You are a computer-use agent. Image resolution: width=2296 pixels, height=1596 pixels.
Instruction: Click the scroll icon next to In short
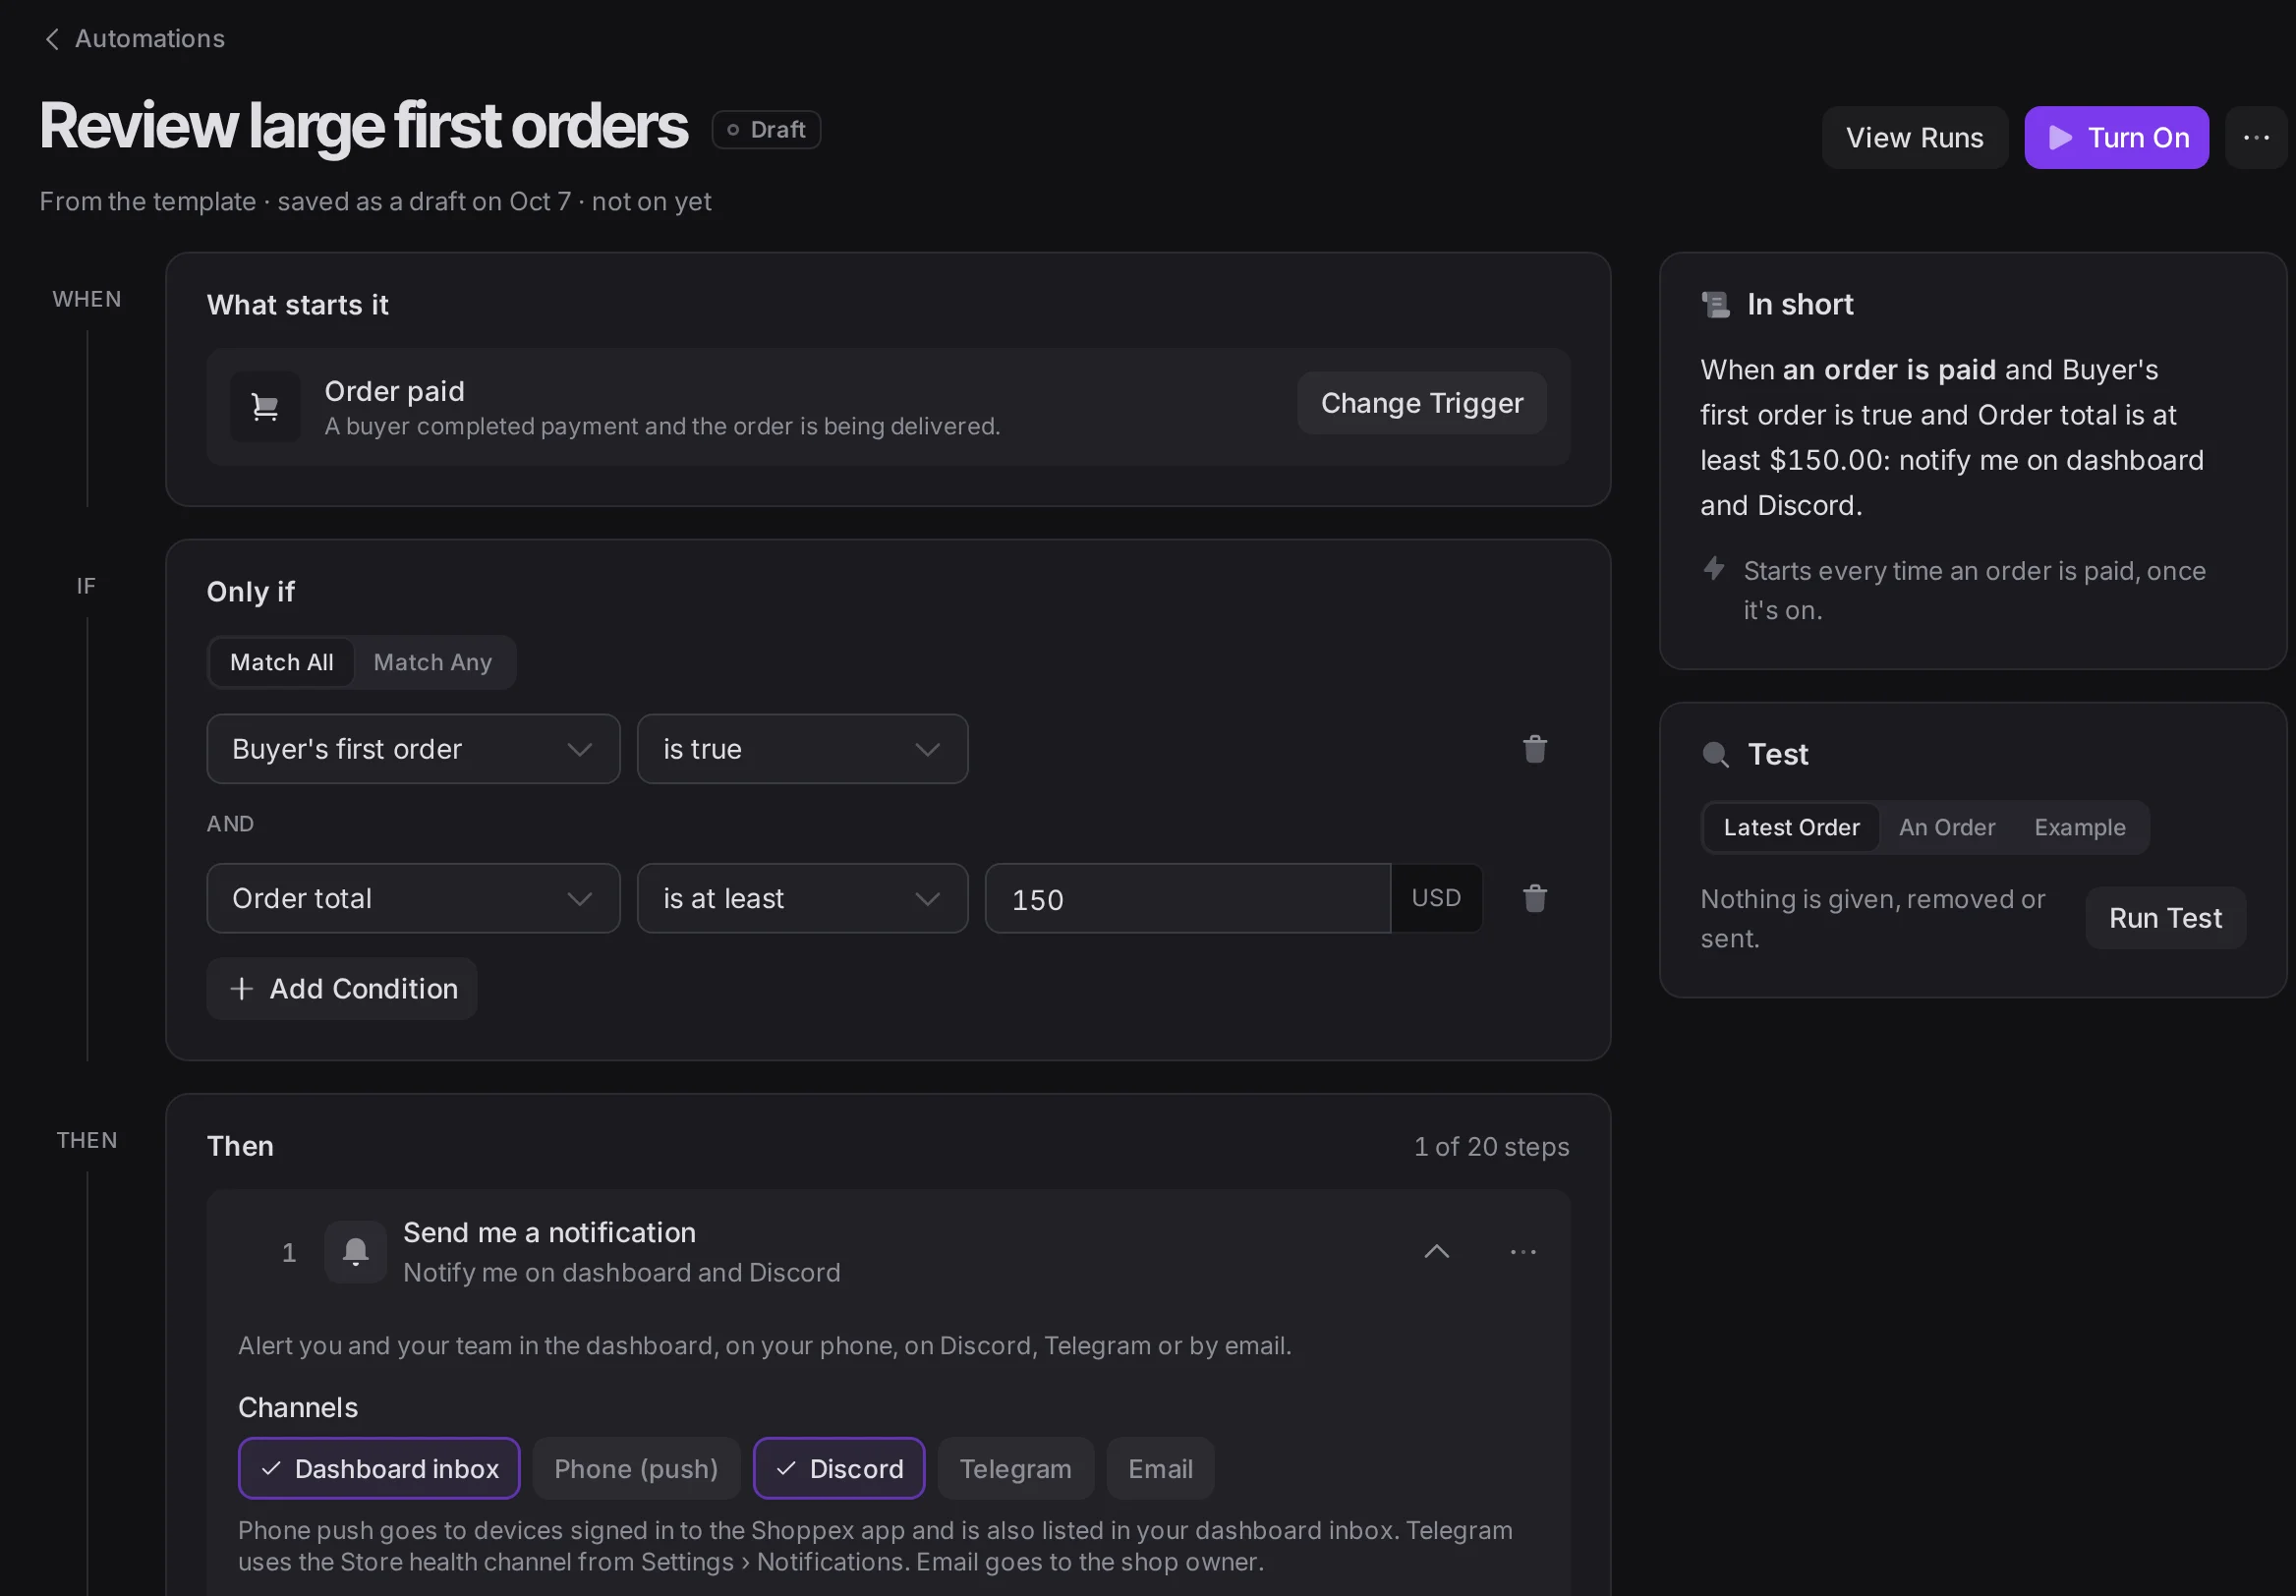[x=1715, y=304]
